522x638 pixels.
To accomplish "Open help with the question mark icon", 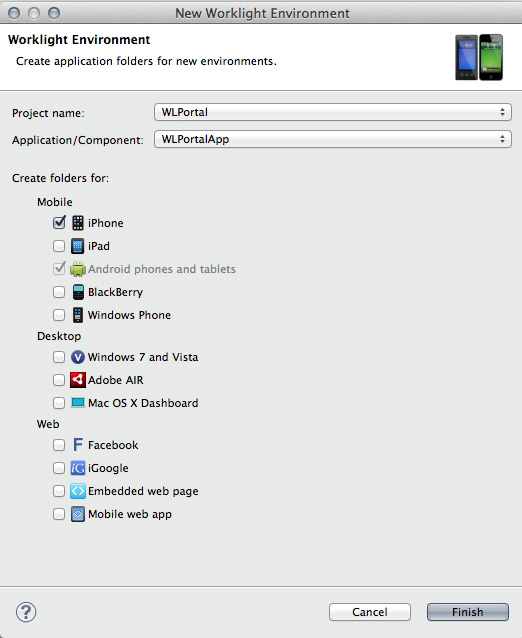I will click(26, 612).
